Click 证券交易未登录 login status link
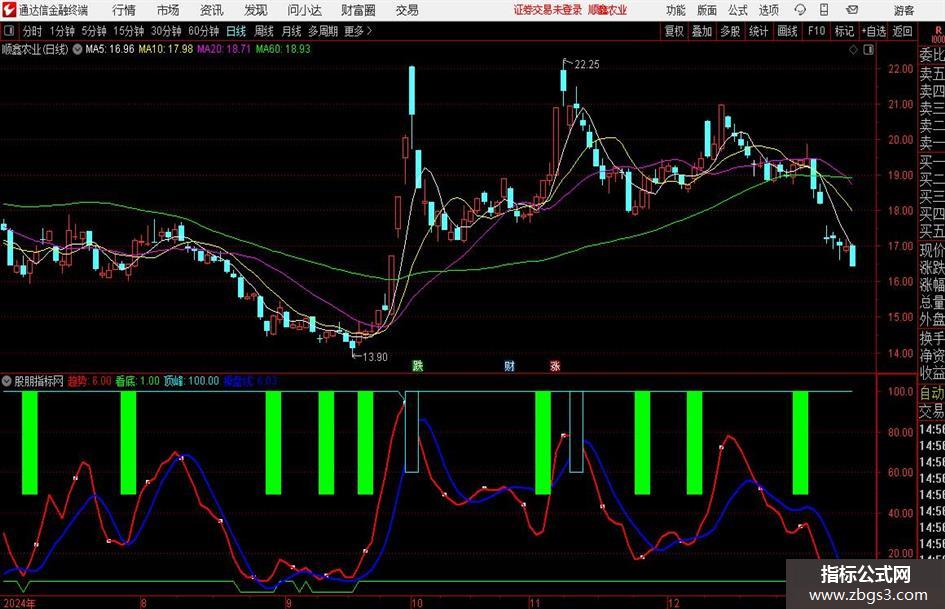The height and width of the screenshot is (609, 945). pyautogui.click(x=548, y=10)
